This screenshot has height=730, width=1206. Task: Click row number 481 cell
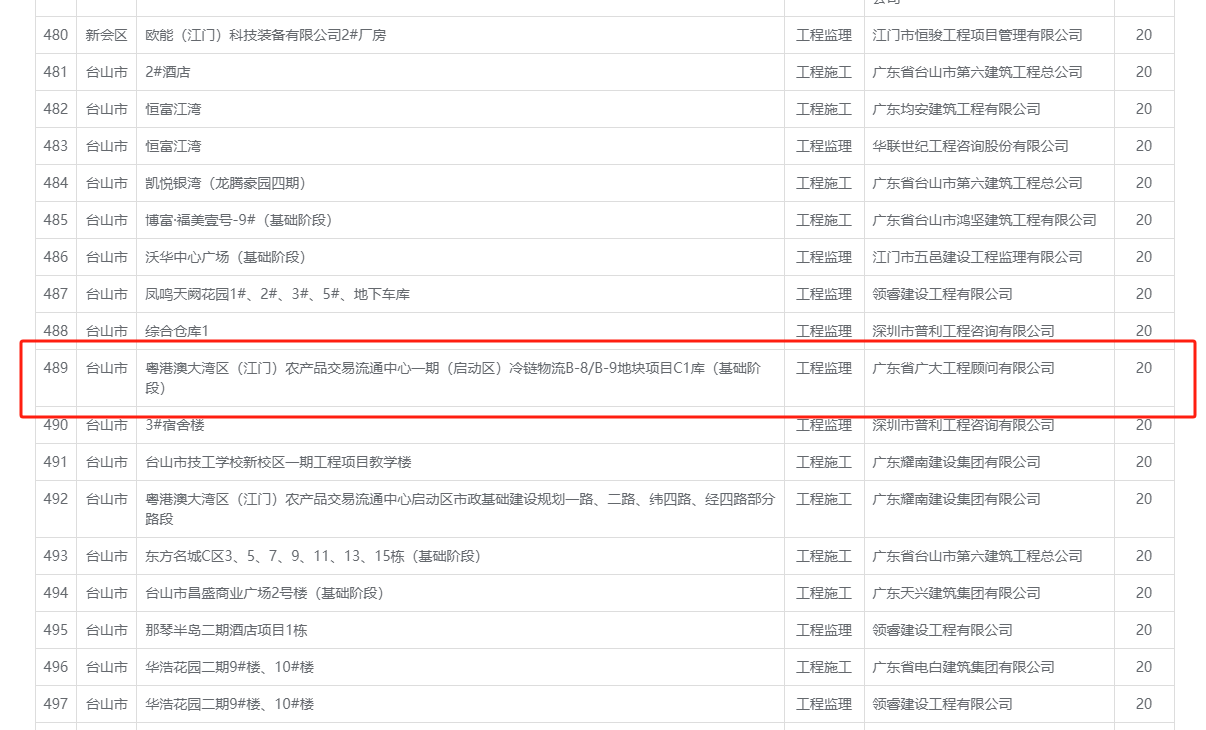click(56, 72)
